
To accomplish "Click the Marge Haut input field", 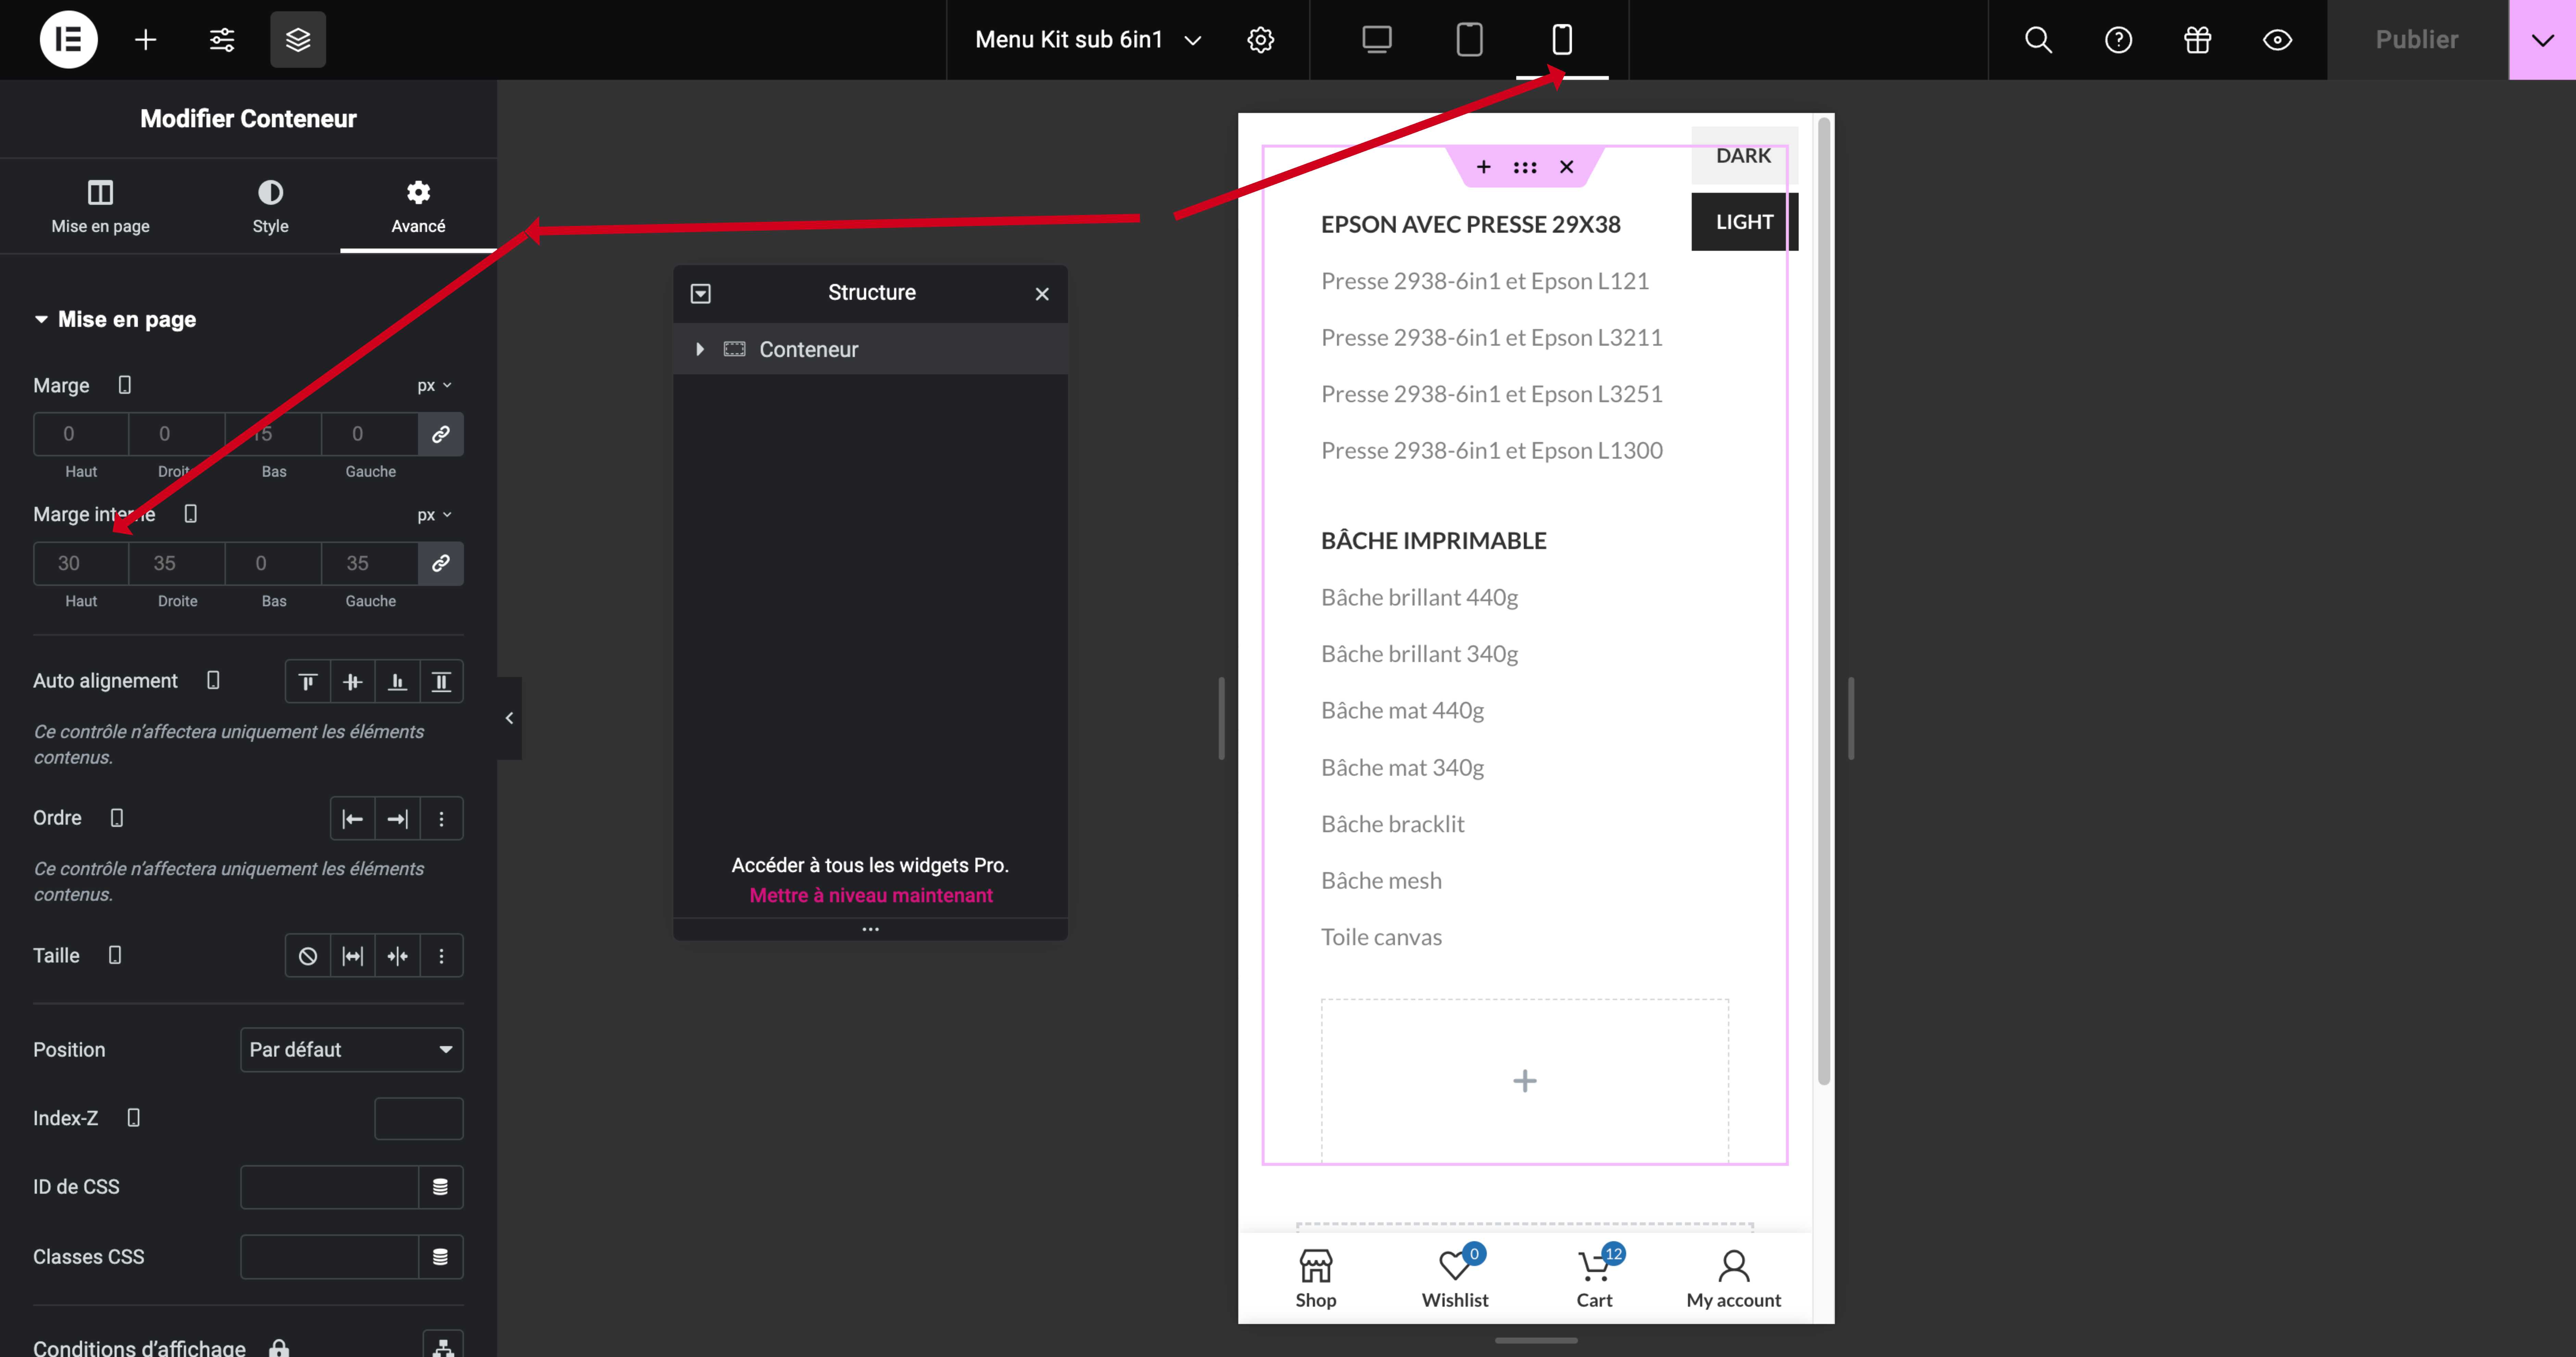I will coord(81,434).
